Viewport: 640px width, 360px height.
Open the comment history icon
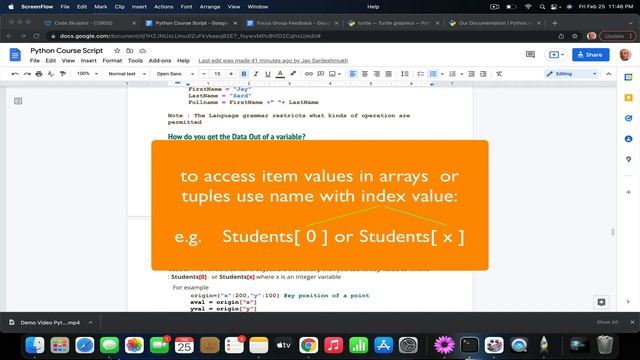(530, 54)
